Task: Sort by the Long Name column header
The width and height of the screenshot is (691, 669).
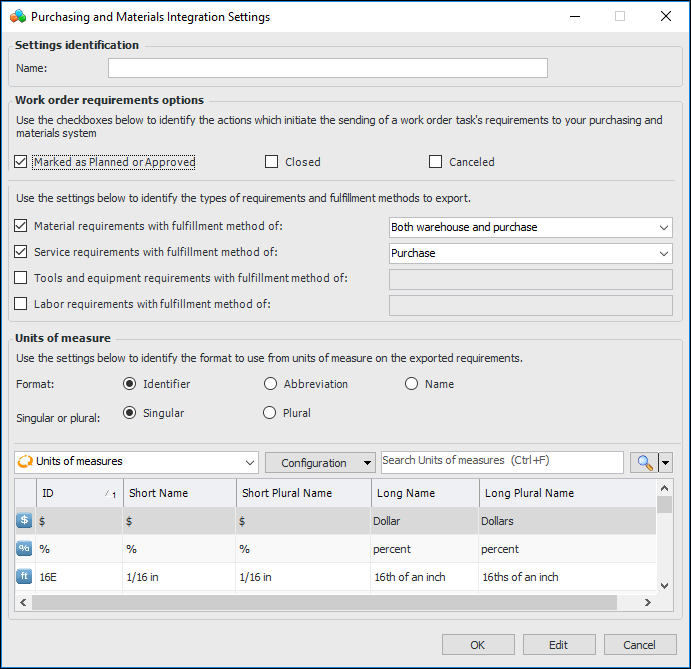Action: [422, 493]
